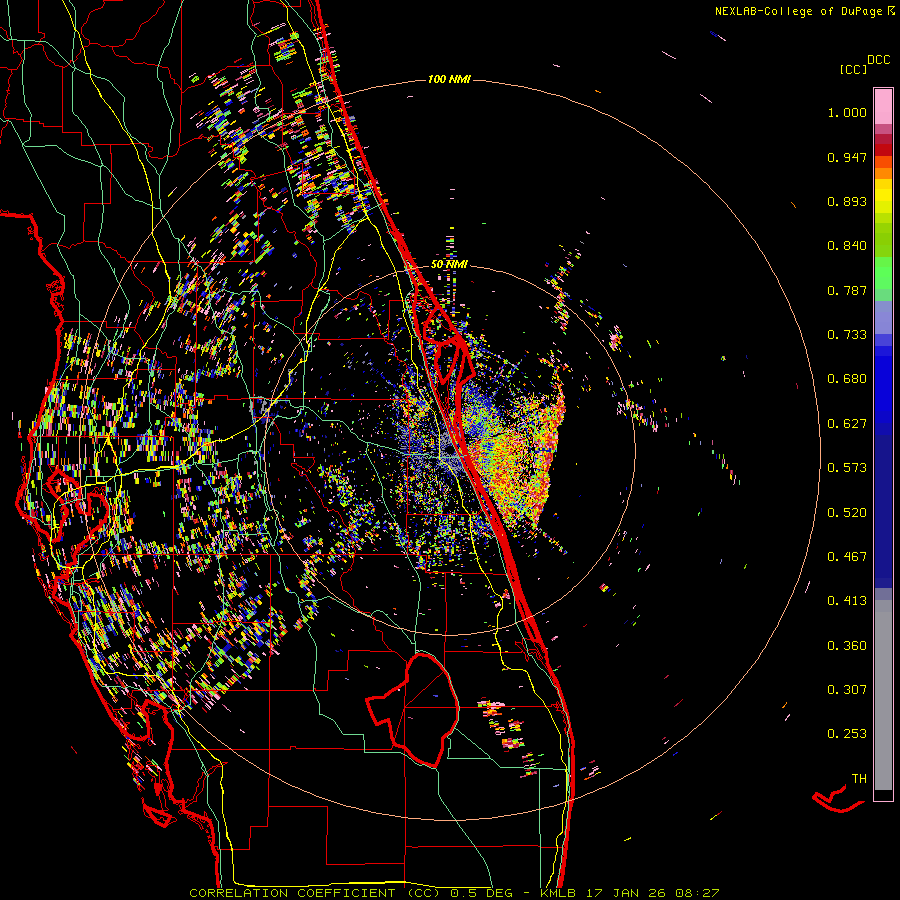Screen dimensions: 900x900
Task: Click the [CC] units label
Action: pos(854,69)
